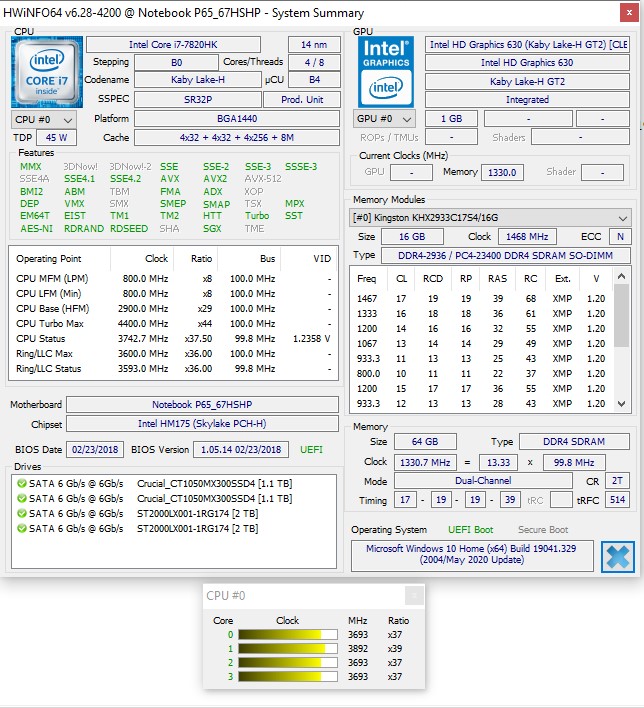644x708 pixels.
Task: Click the module size 16 GB field
Action: [x=412, y=237]
